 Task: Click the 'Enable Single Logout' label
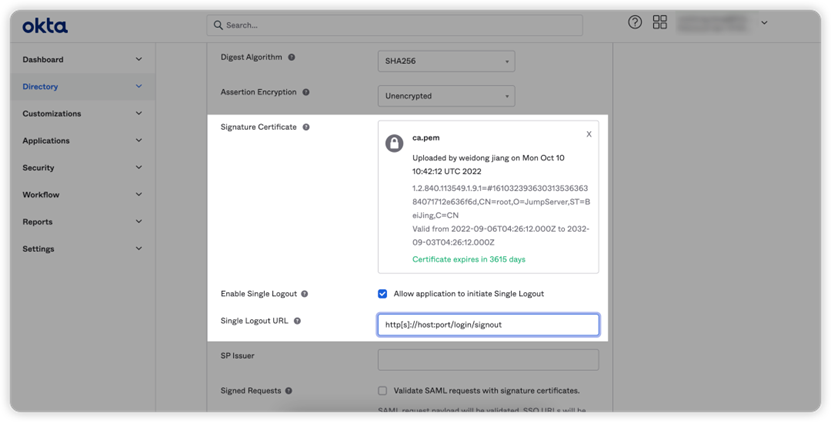259,294
